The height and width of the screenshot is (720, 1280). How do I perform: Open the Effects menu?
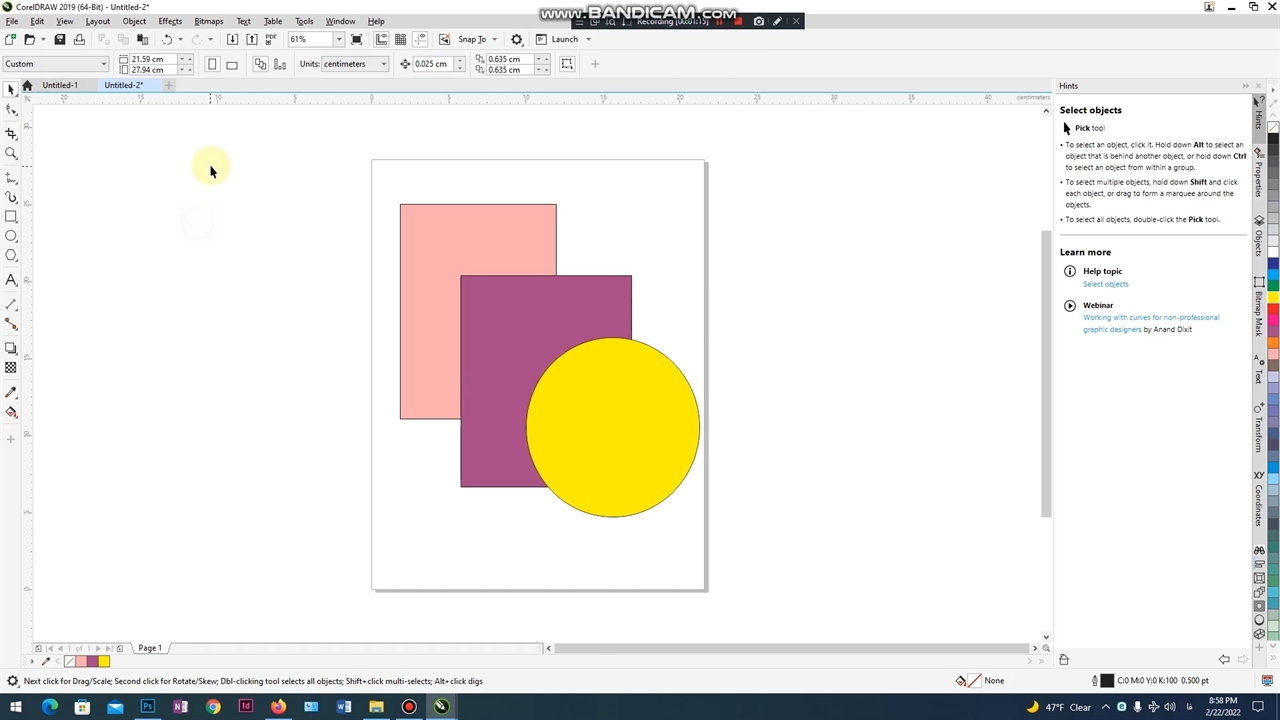(x=170, y=21)
